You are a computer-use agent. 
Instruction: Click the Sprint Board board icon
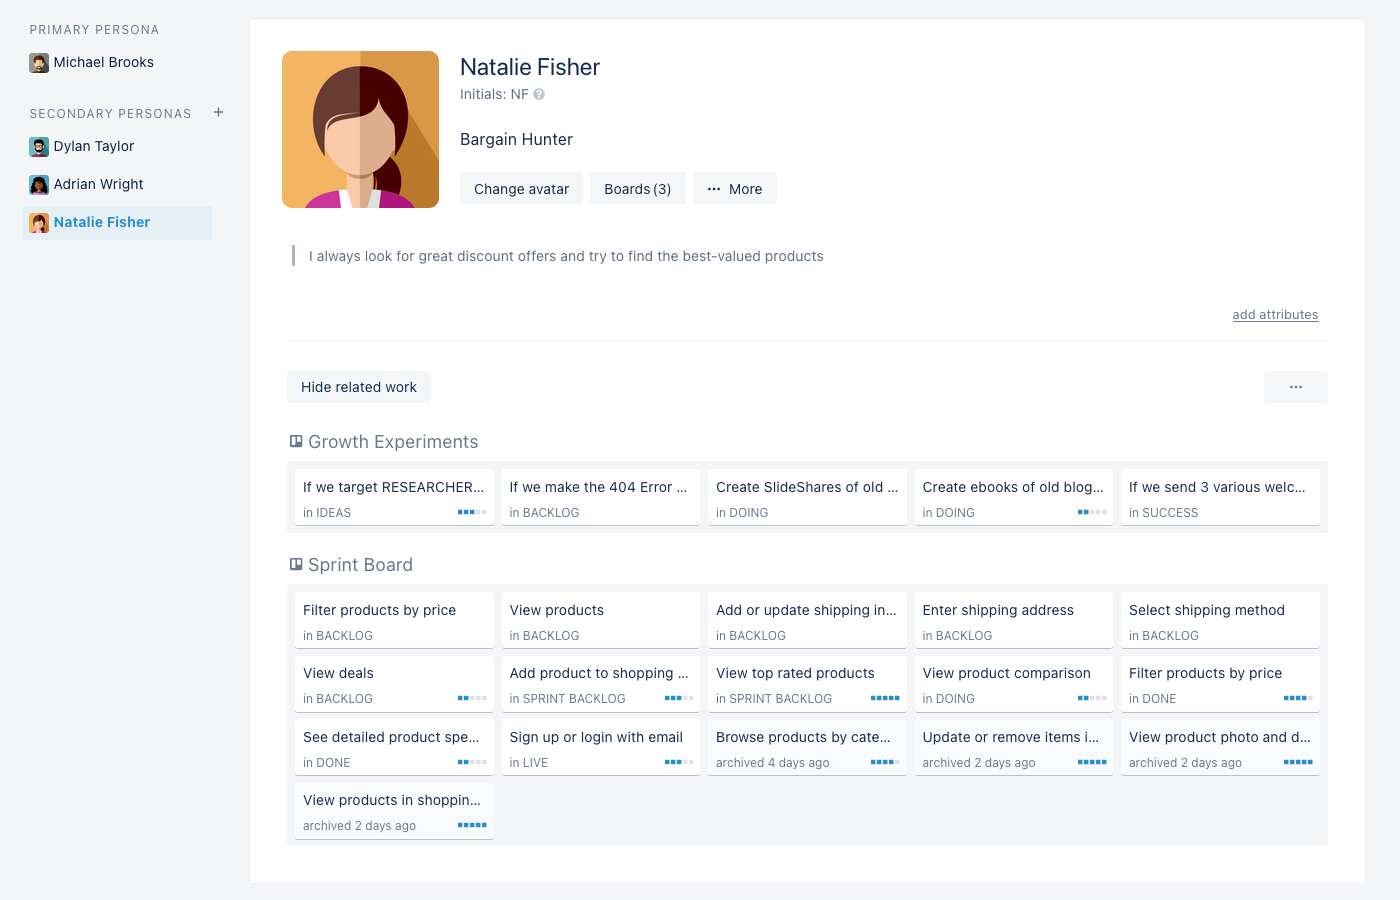[x=296, y=564]
